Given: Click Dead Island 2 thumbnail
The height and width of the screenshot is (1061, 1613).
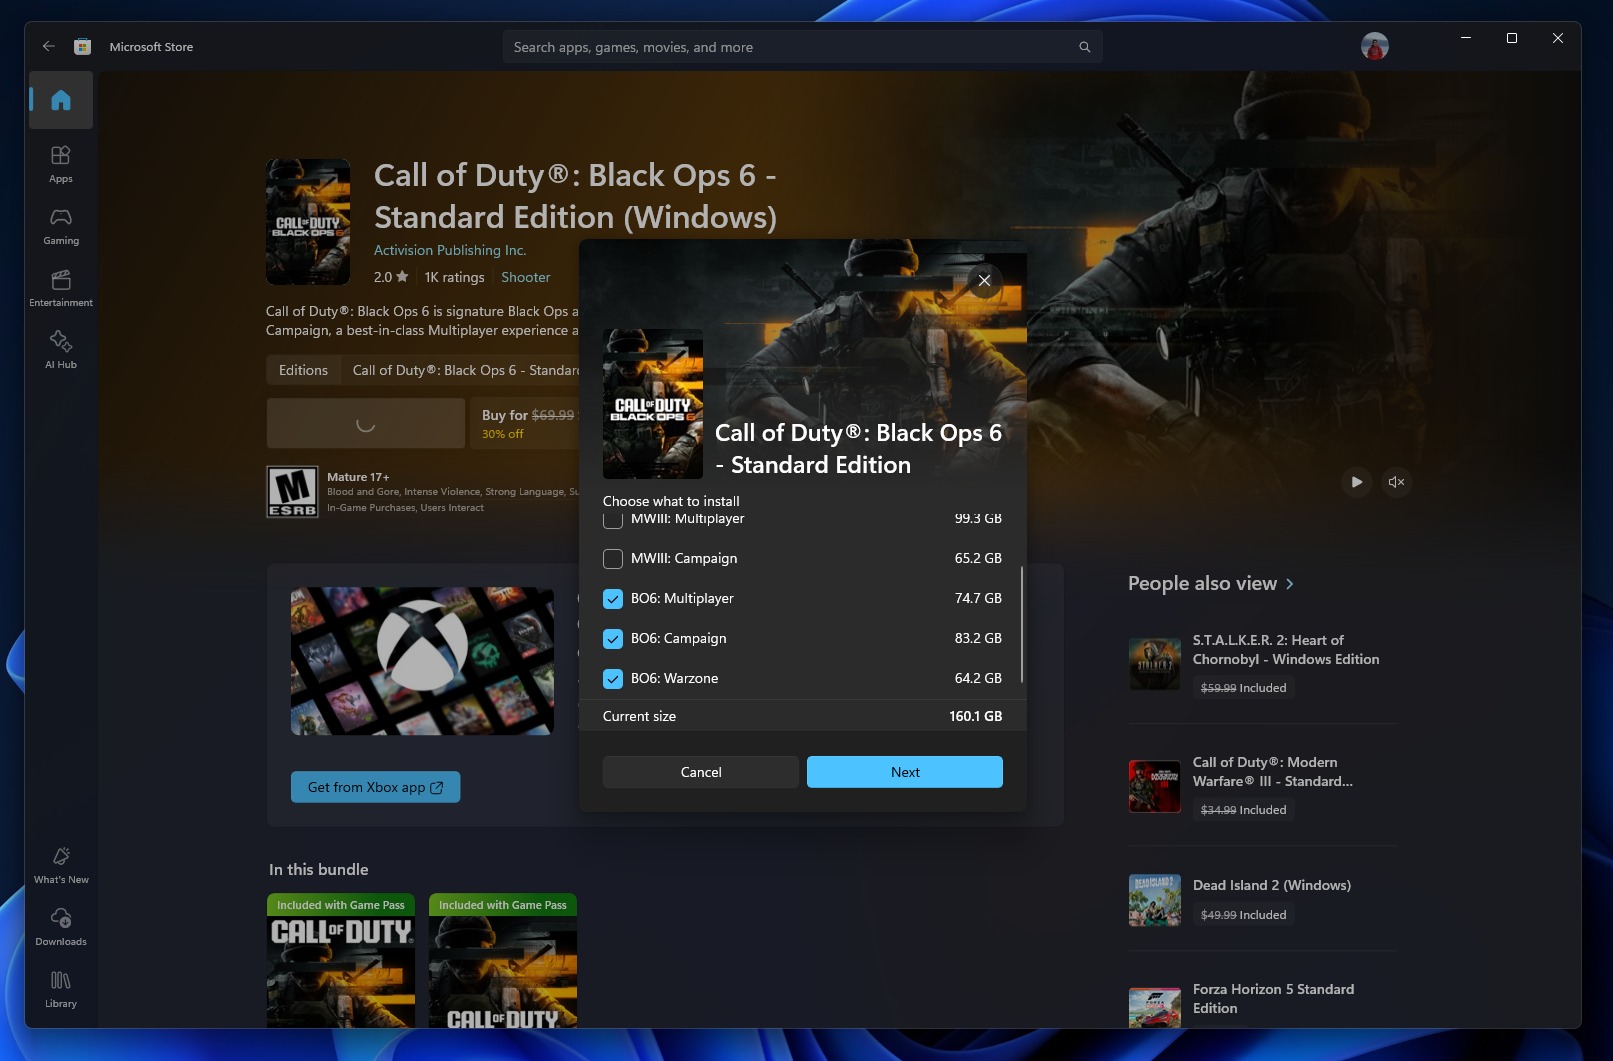Looking at the screenshot, I should pos(1155,900).
